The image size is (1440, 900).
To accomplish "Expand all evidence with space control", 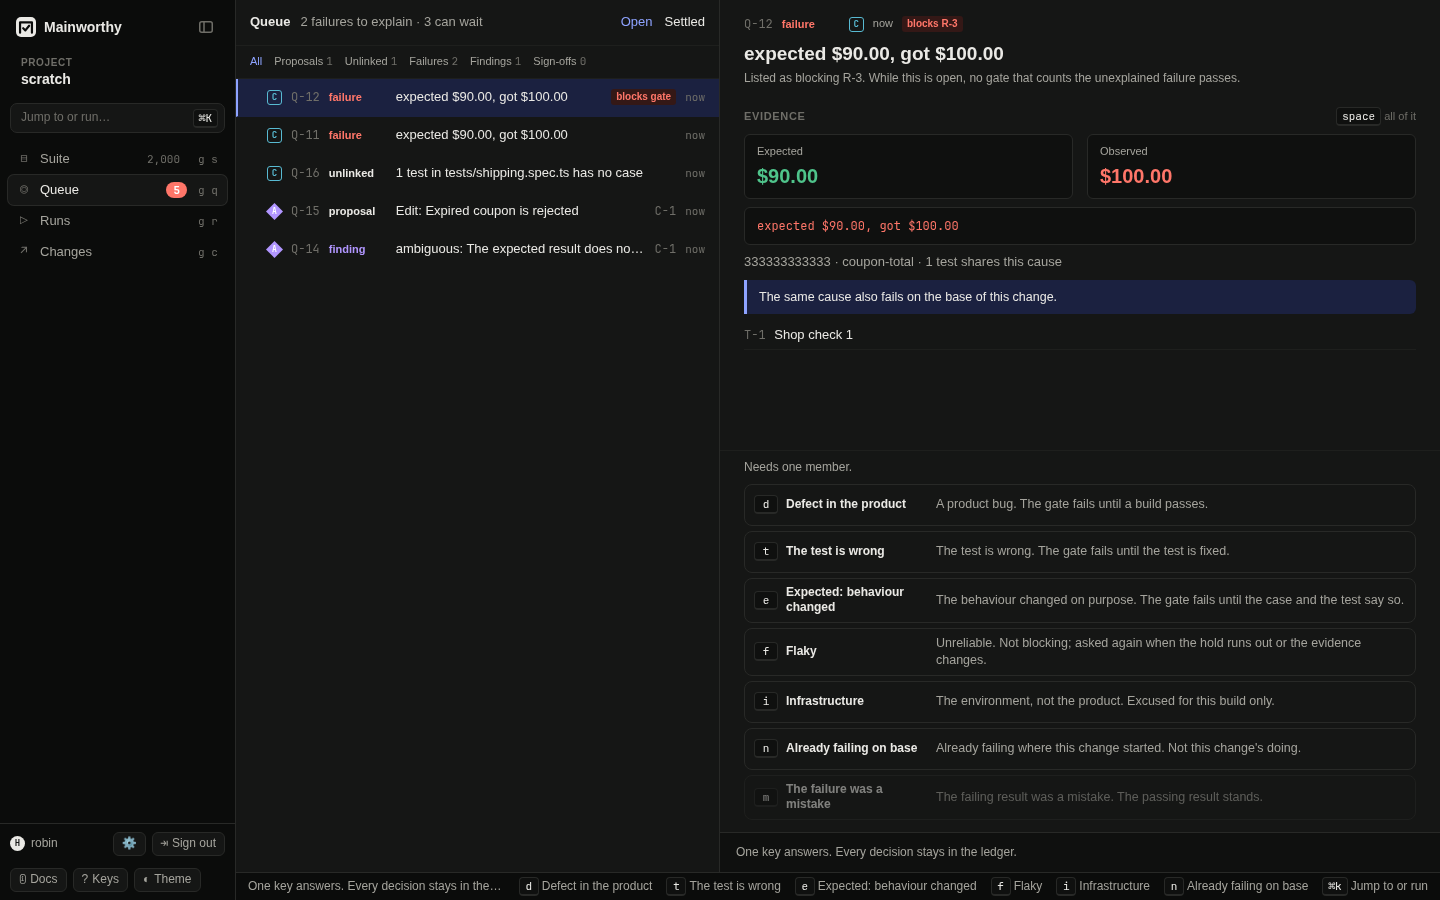I will point(1358,117).
